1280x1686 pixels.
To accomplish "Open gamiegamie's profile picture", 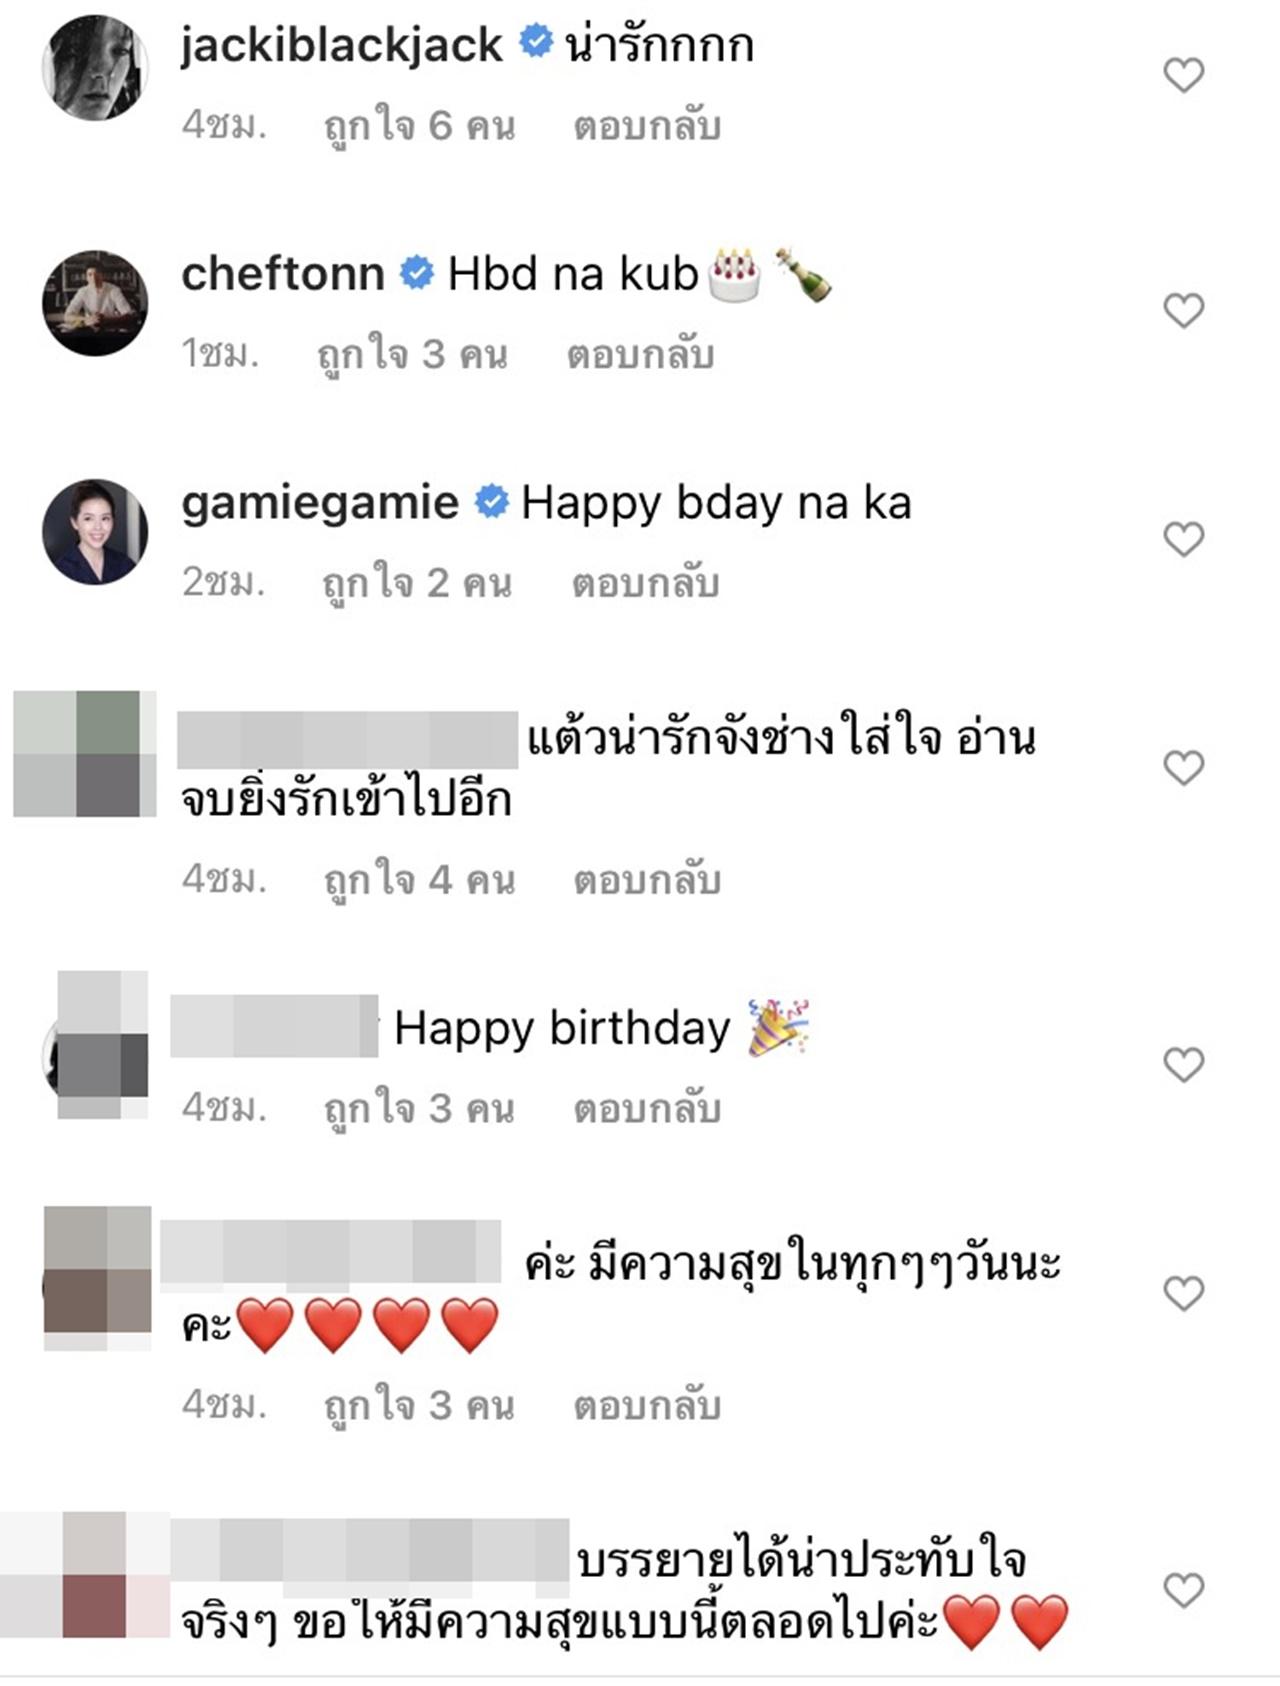I will point(95,532).
